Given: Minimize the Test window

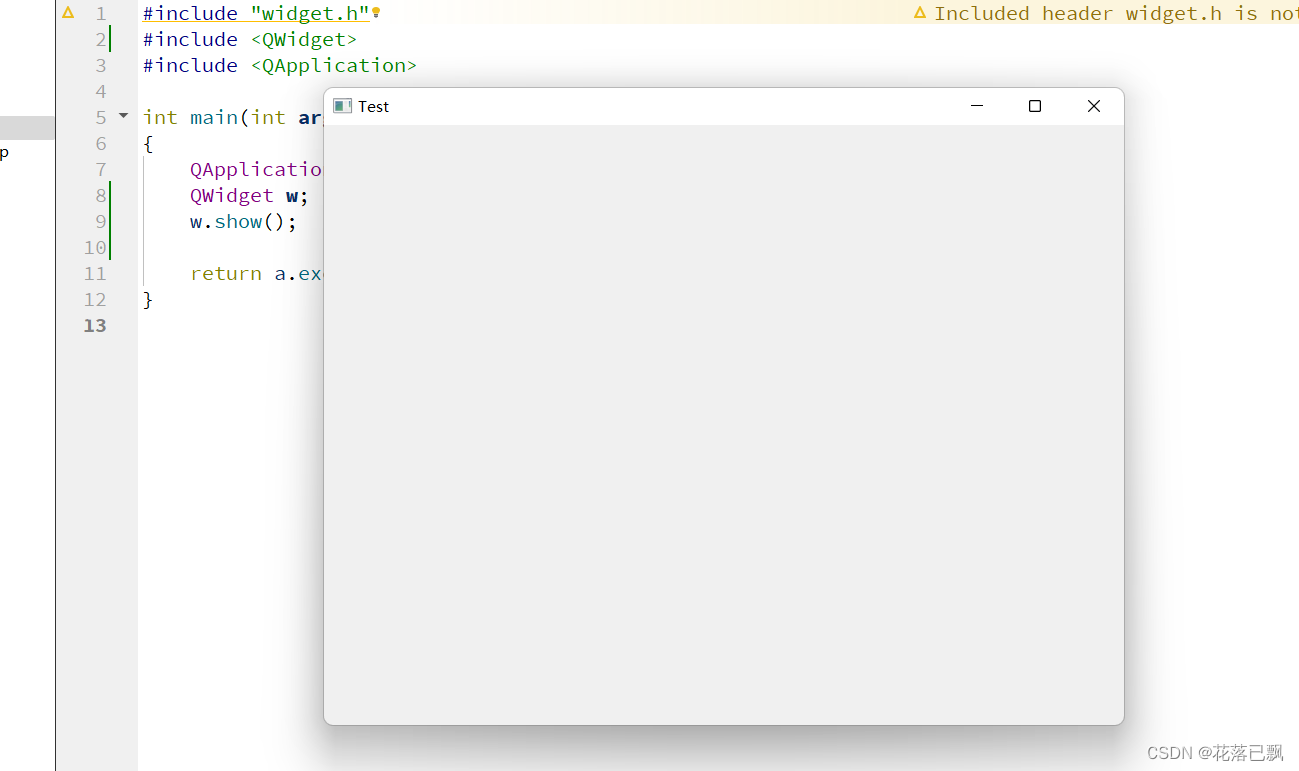Looking at the screenshot, I should click(977, 106).
